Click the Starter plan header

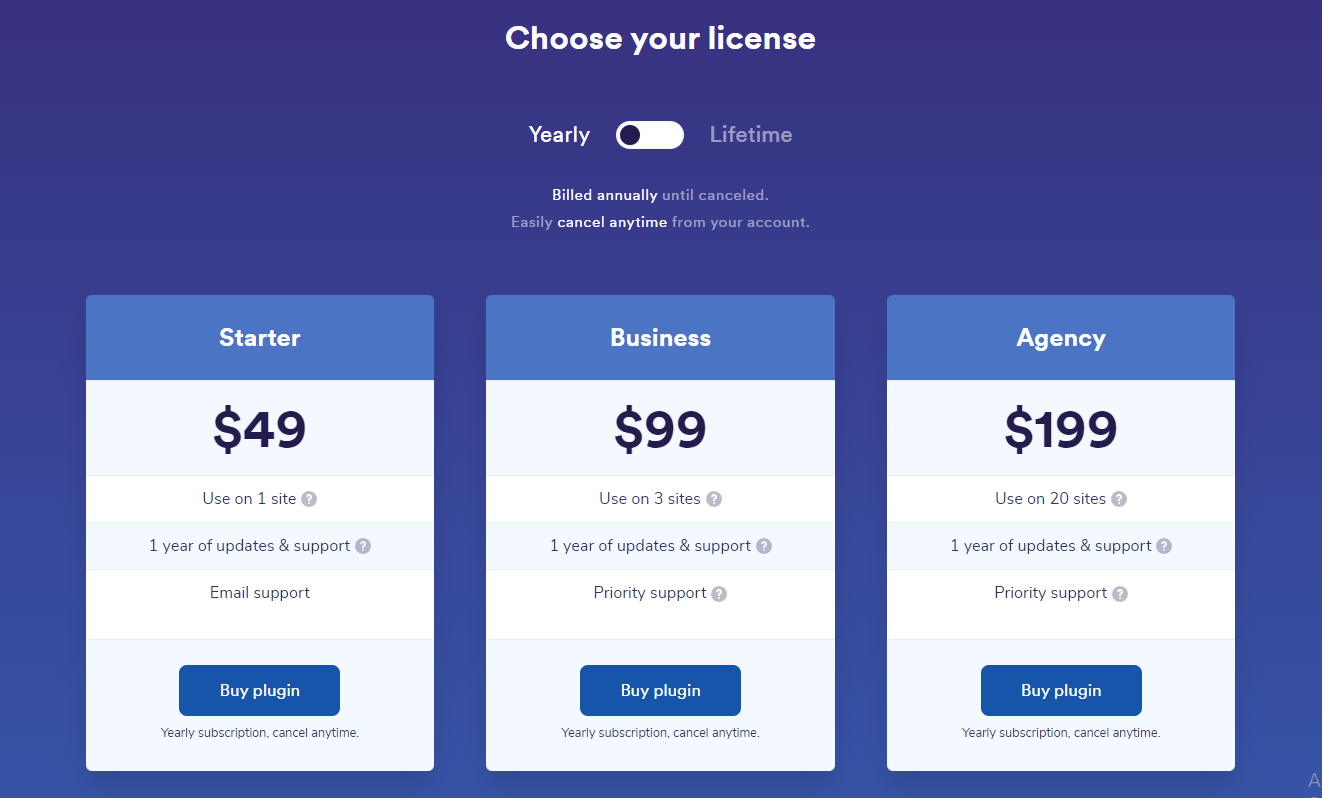point(260,338)
